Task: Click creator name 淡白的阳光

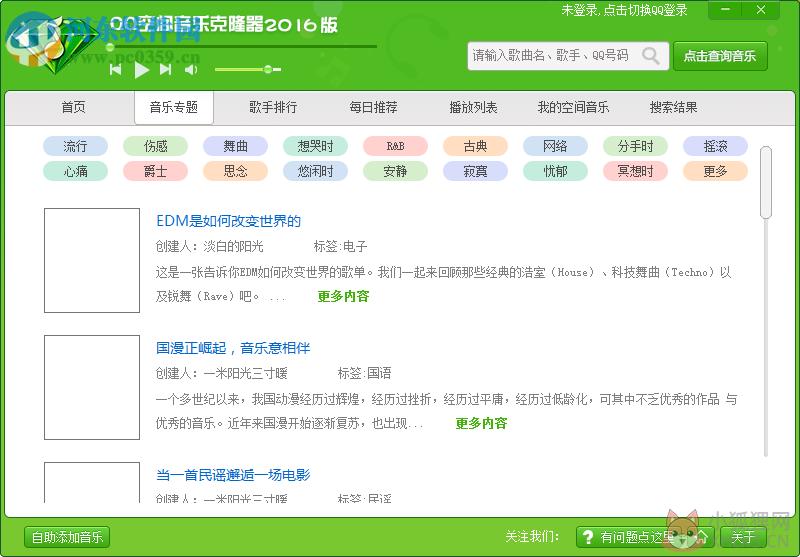Action: tap(233, 247)
